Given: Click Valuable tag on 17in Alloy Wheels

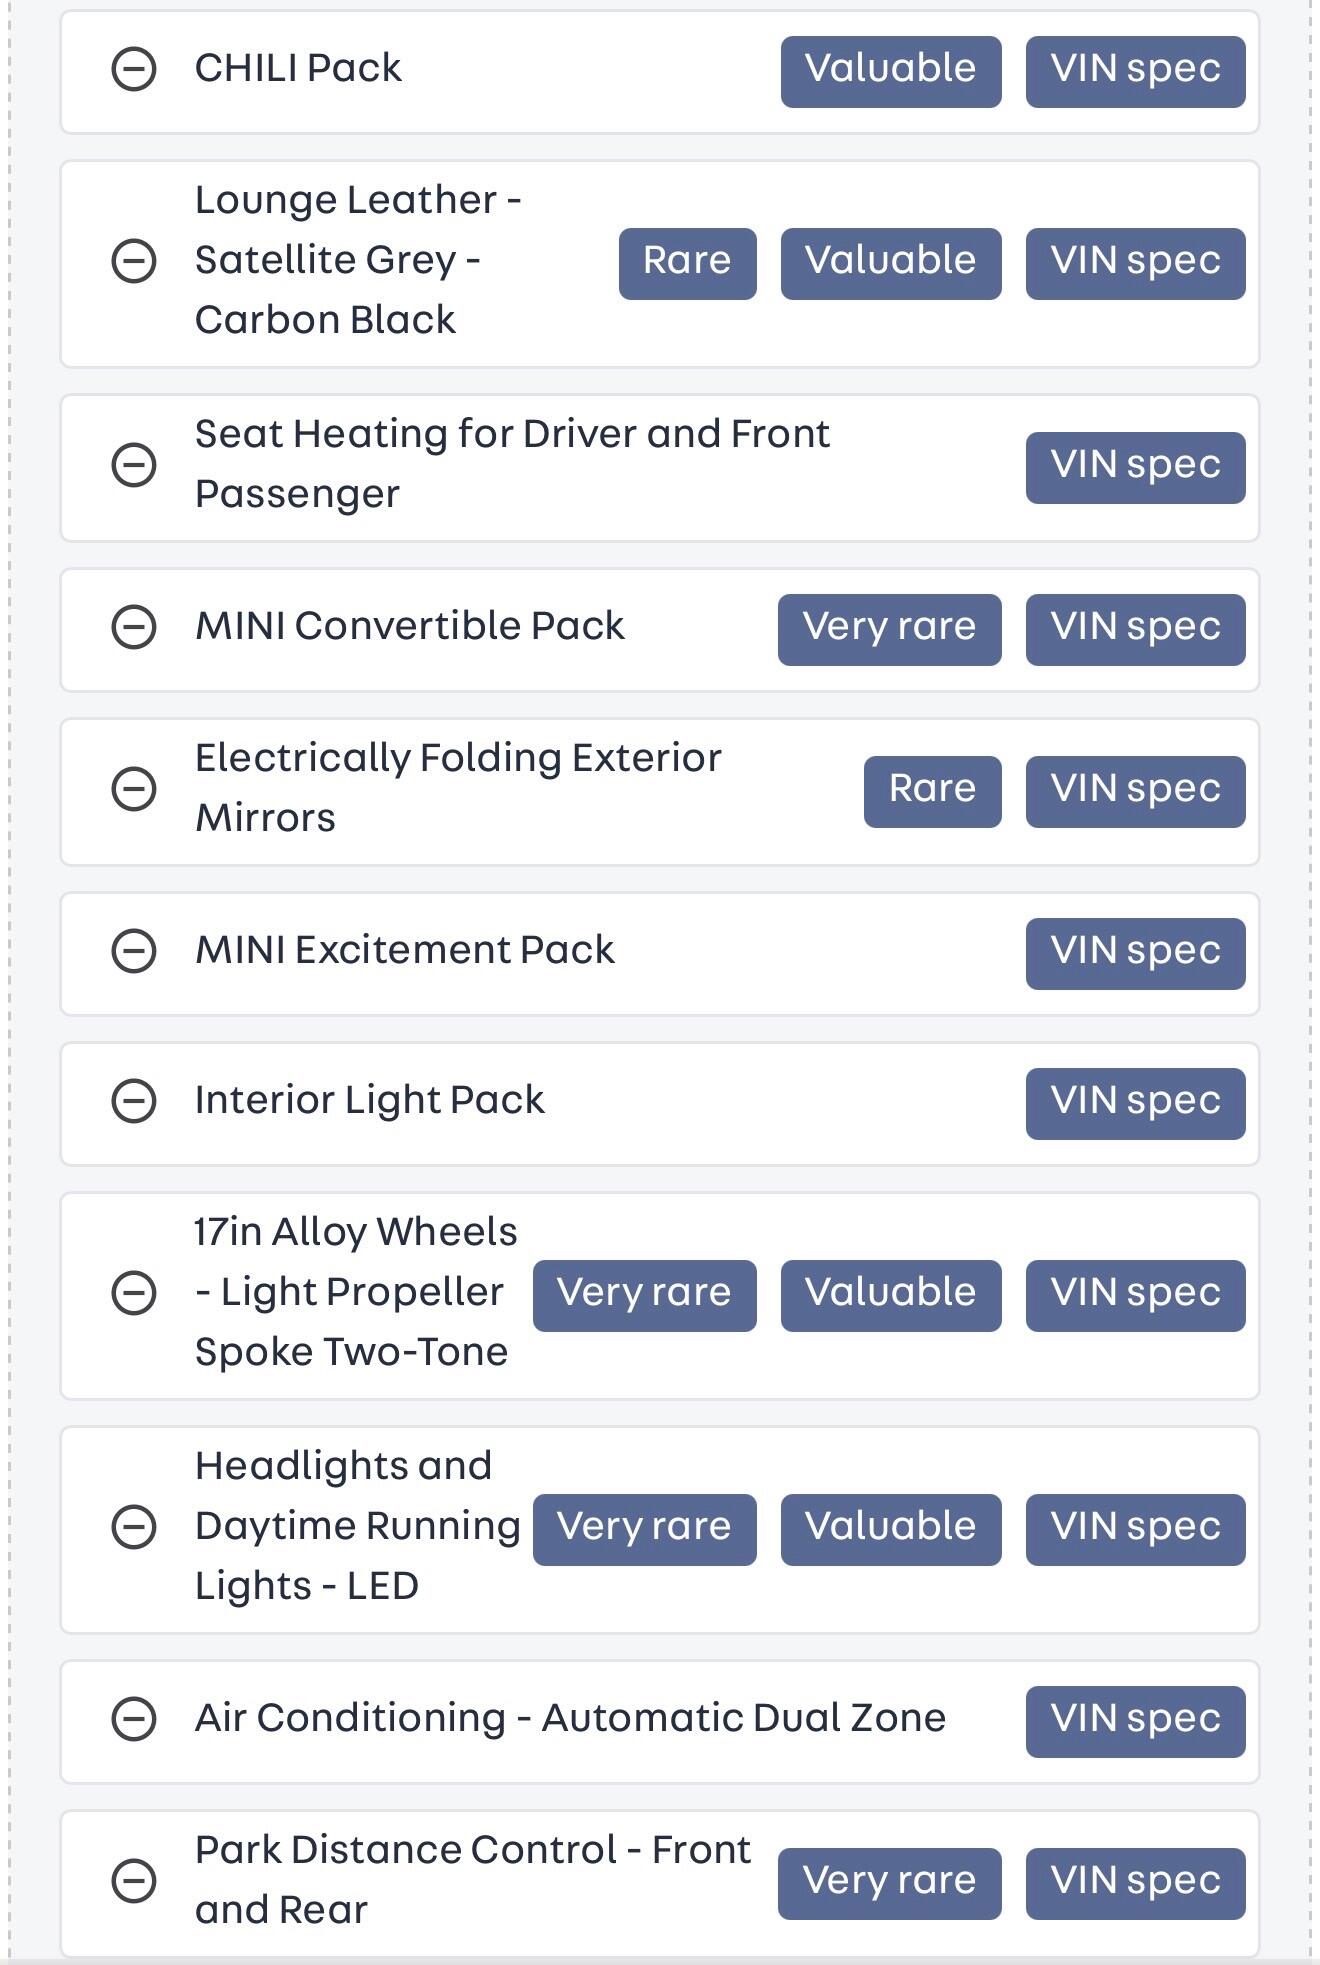Looking at the screenshot, I should [890, 1295].
